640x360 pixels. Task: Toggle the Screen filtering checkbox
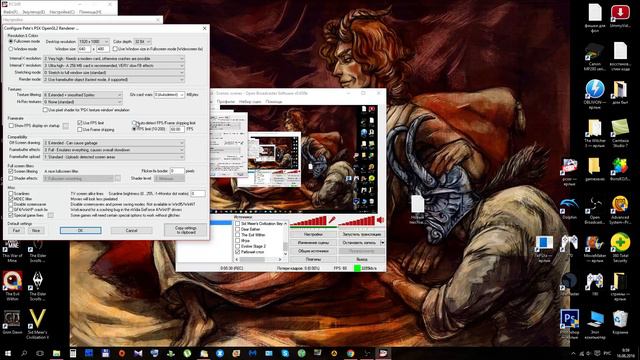click(x=11, y=171)
